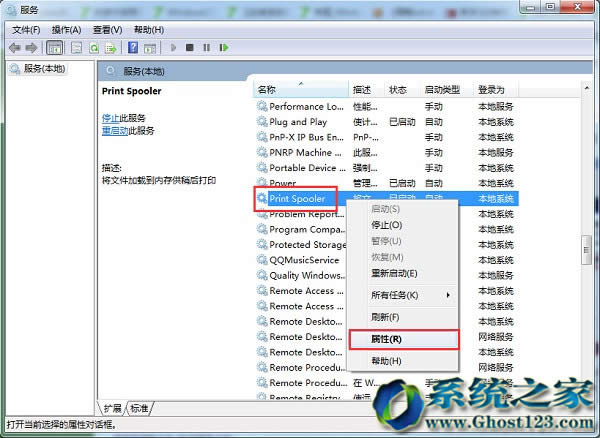Click the Start Service play icon
600x438 pixels.
pos(173,47)
